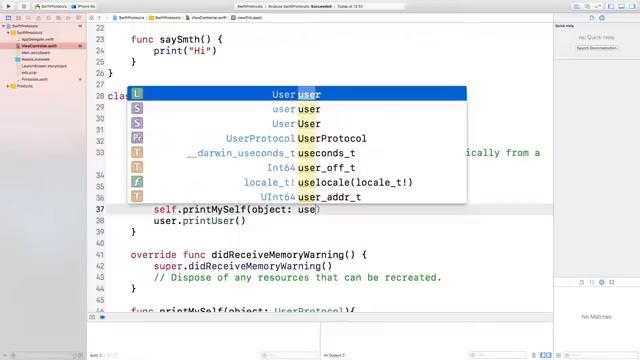The image size is (640, 360).
Task: Choose UserProtocol completion suggestion
Action: pyautogui.click(x=297, y=138)
